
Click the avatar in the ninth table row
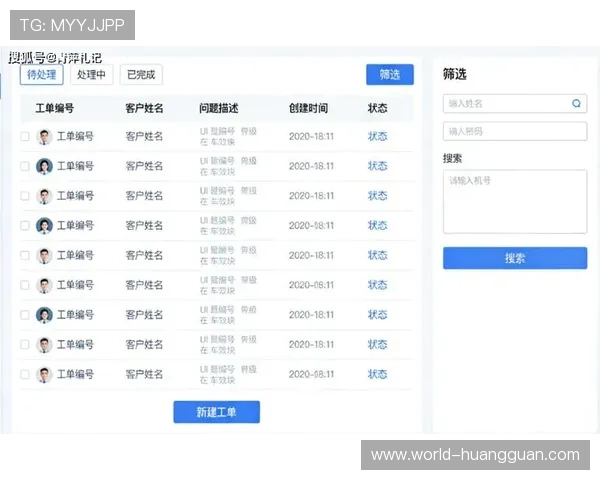[44, 374]
